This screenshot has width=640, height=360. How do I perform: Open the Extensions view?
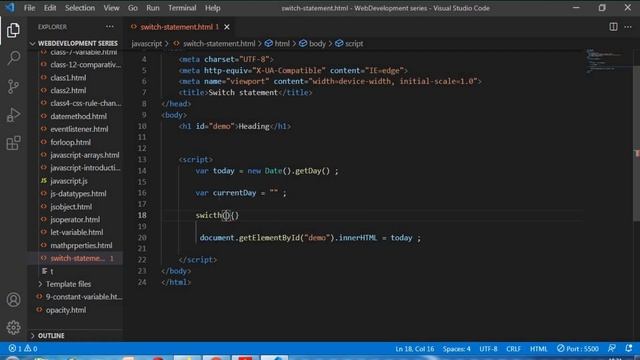pyautogui.click(x=13, y=143)
